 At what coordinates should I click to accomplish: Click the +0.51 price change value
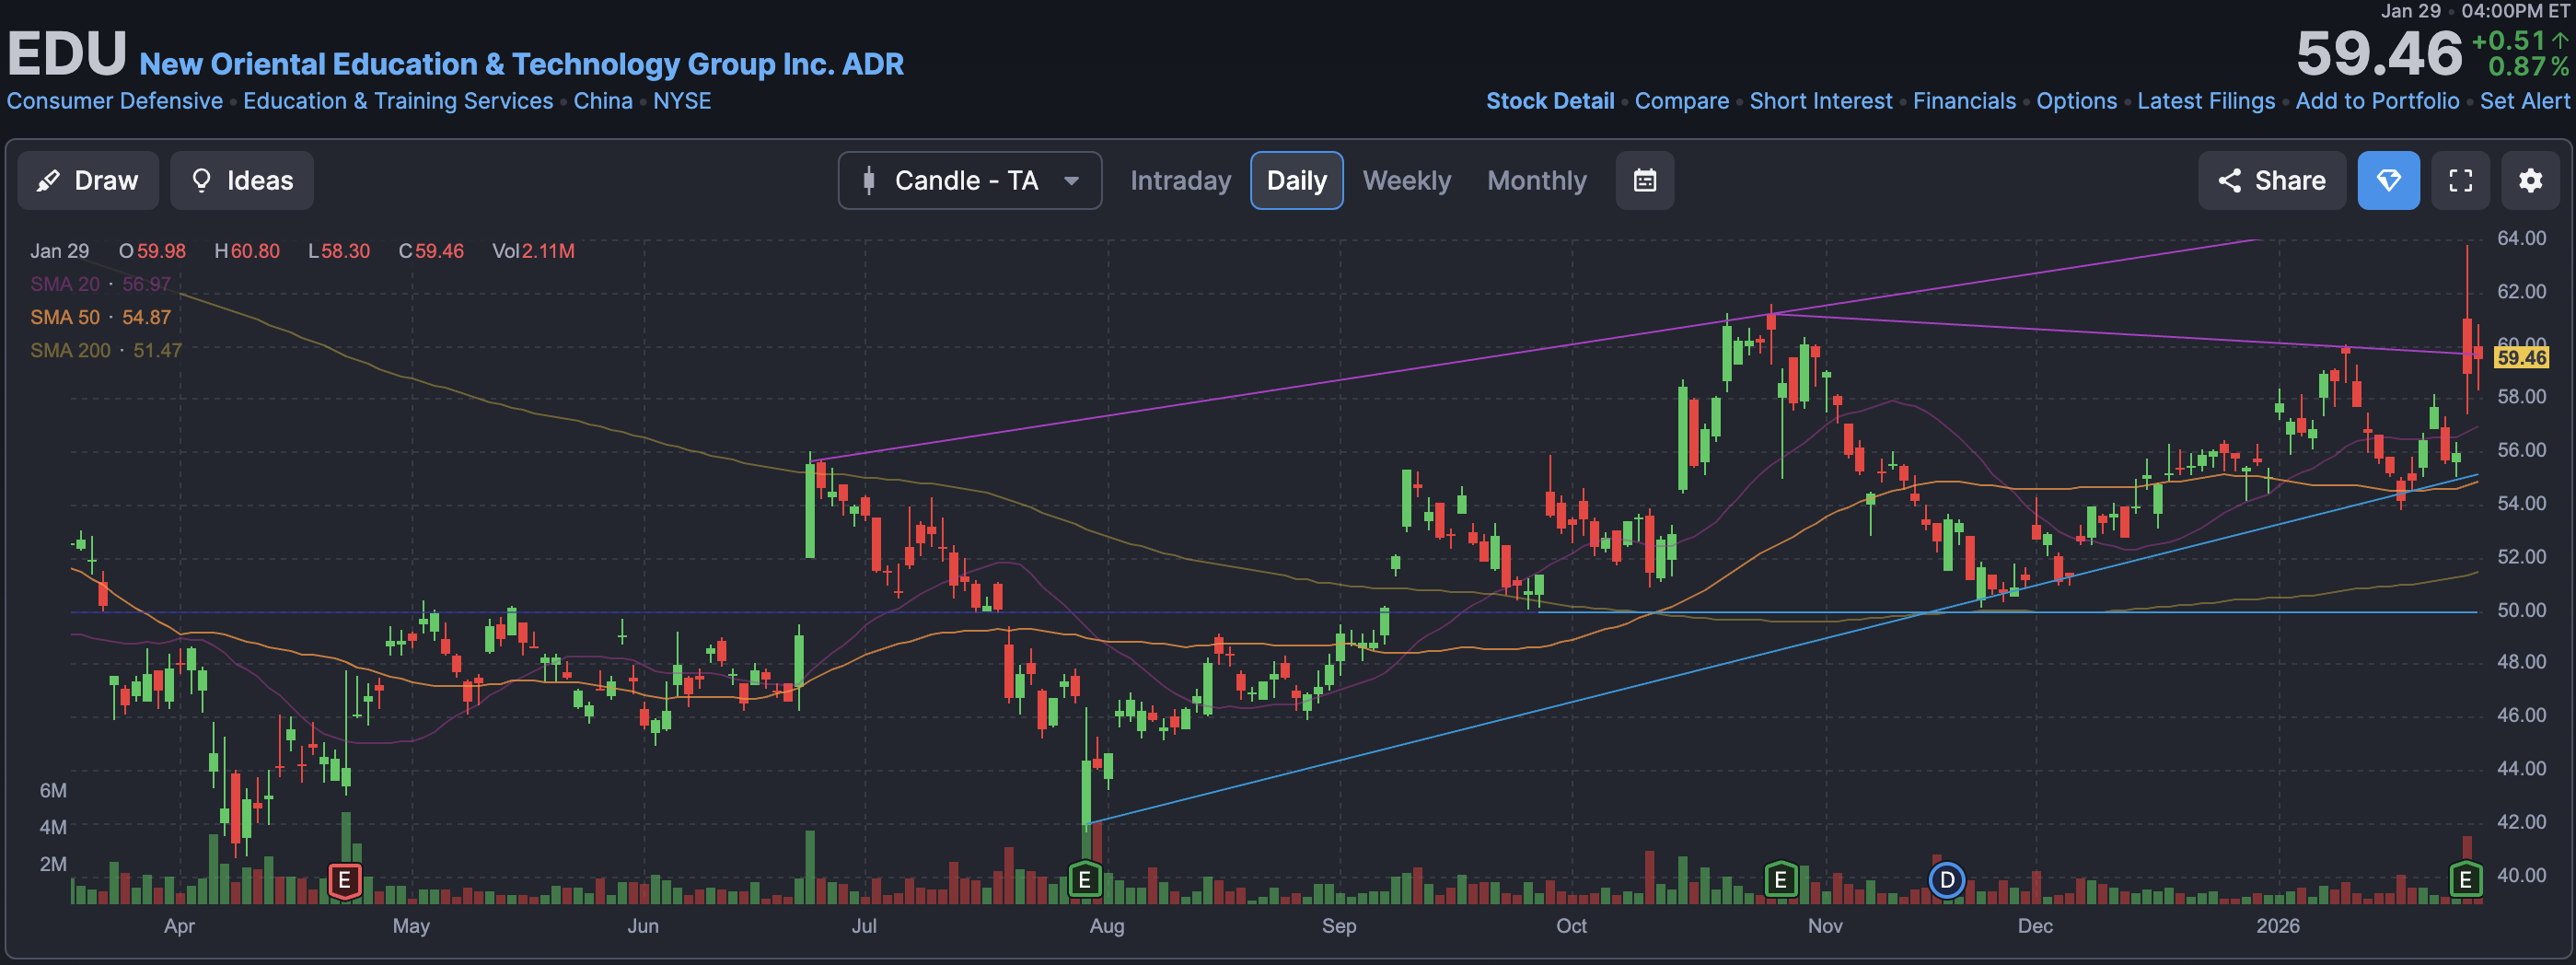2508,40
